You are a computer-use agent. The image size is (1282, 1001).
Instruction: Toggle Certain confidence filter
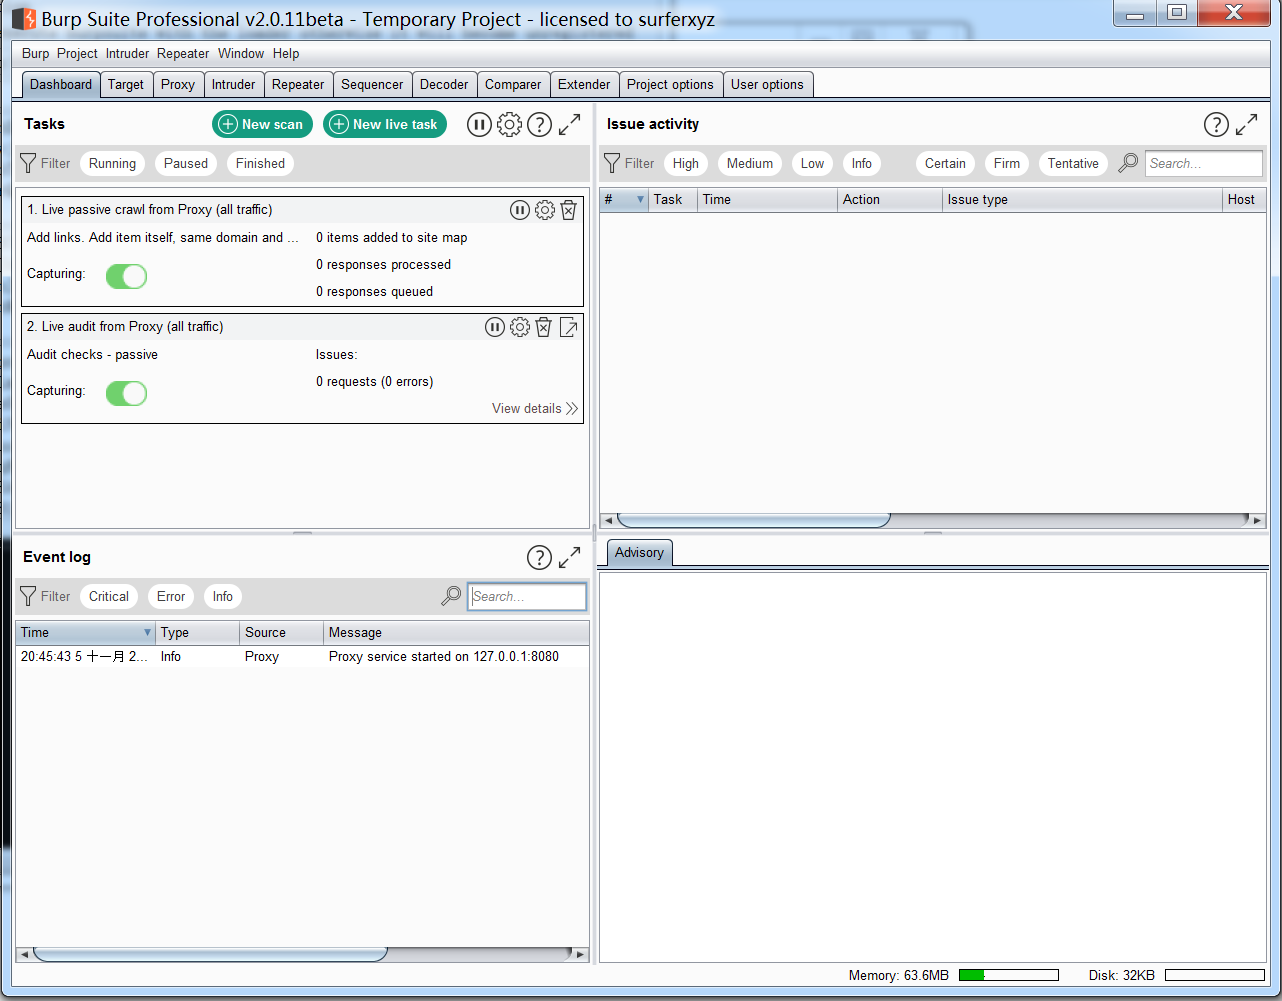945,163
